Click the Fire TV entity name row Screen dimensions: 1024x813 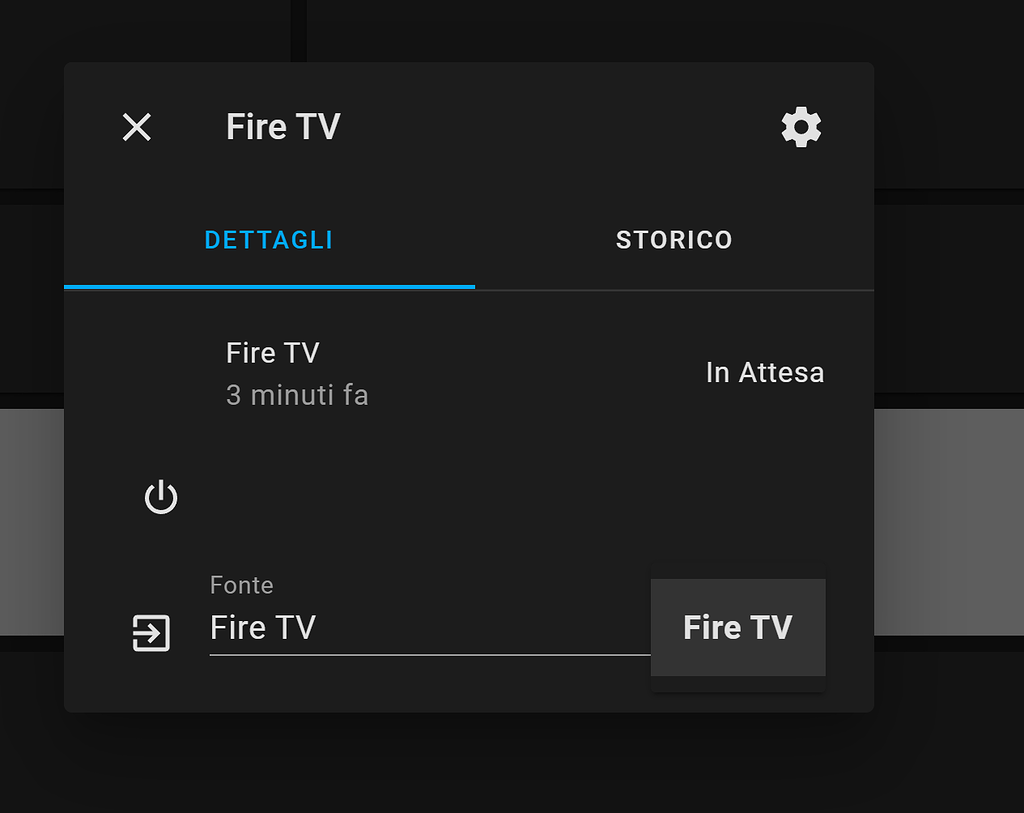(x=272, y=352)
